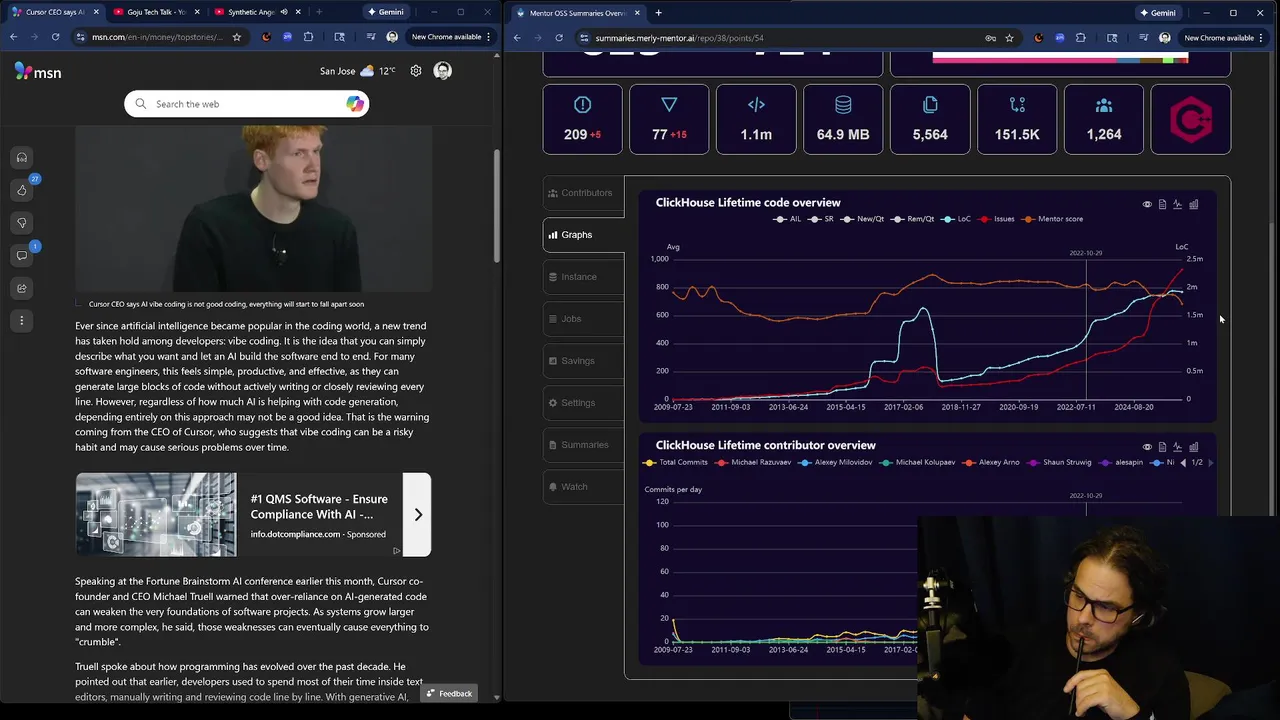Open the Contributors sidebar tab
This screenshot has width=1280, height=720.
pos(583,193)
